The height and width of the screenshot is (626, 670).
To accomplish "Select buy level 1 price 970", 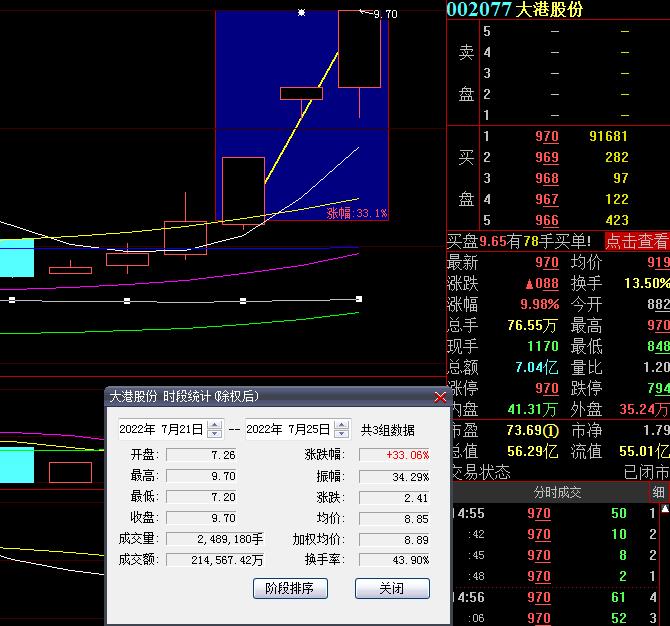I will 547,136.
